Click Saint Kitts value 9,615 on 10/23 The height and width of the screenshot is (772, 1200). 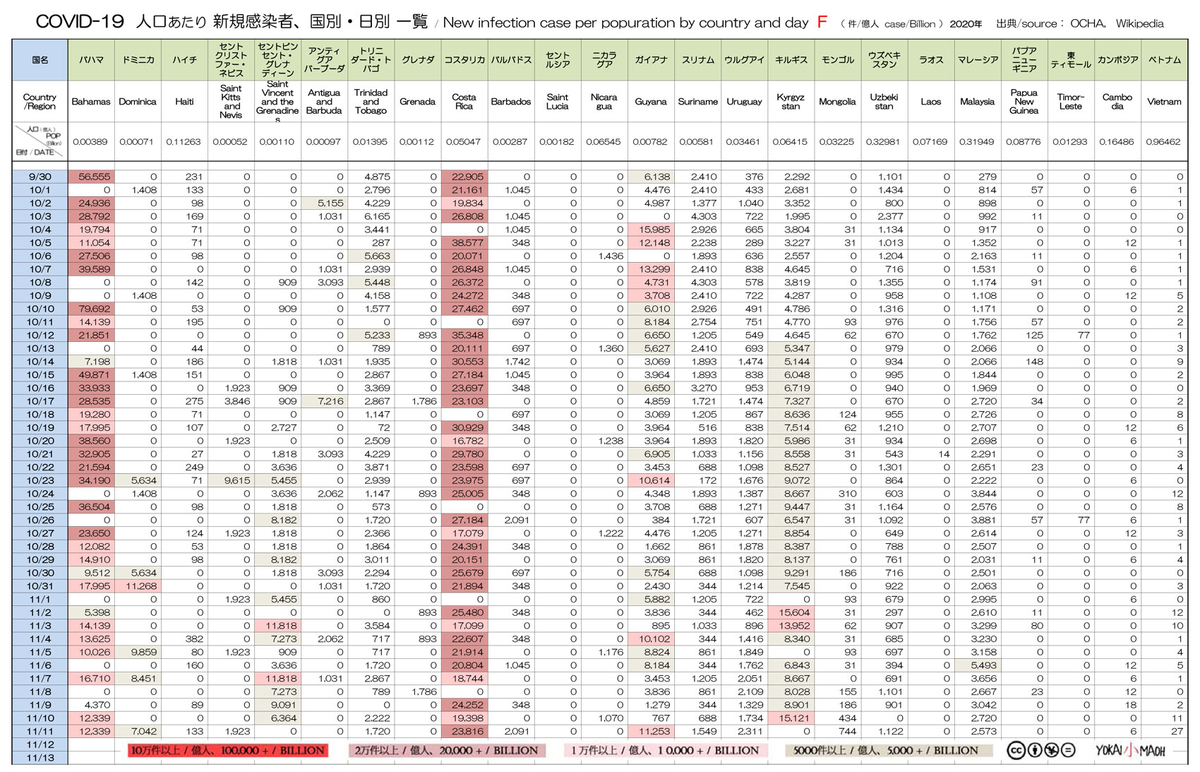(x=230, y=479)
